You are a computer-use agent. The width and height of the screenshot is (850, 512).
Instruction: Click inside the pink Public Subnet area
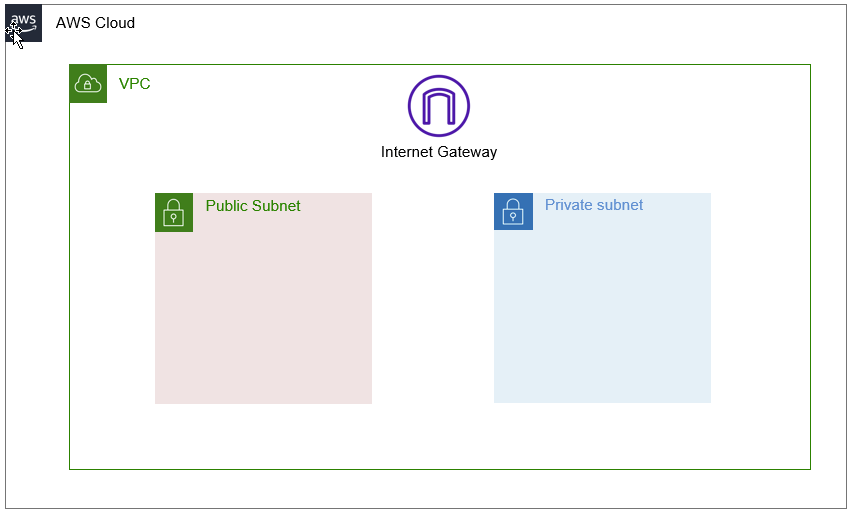point(263,317)
